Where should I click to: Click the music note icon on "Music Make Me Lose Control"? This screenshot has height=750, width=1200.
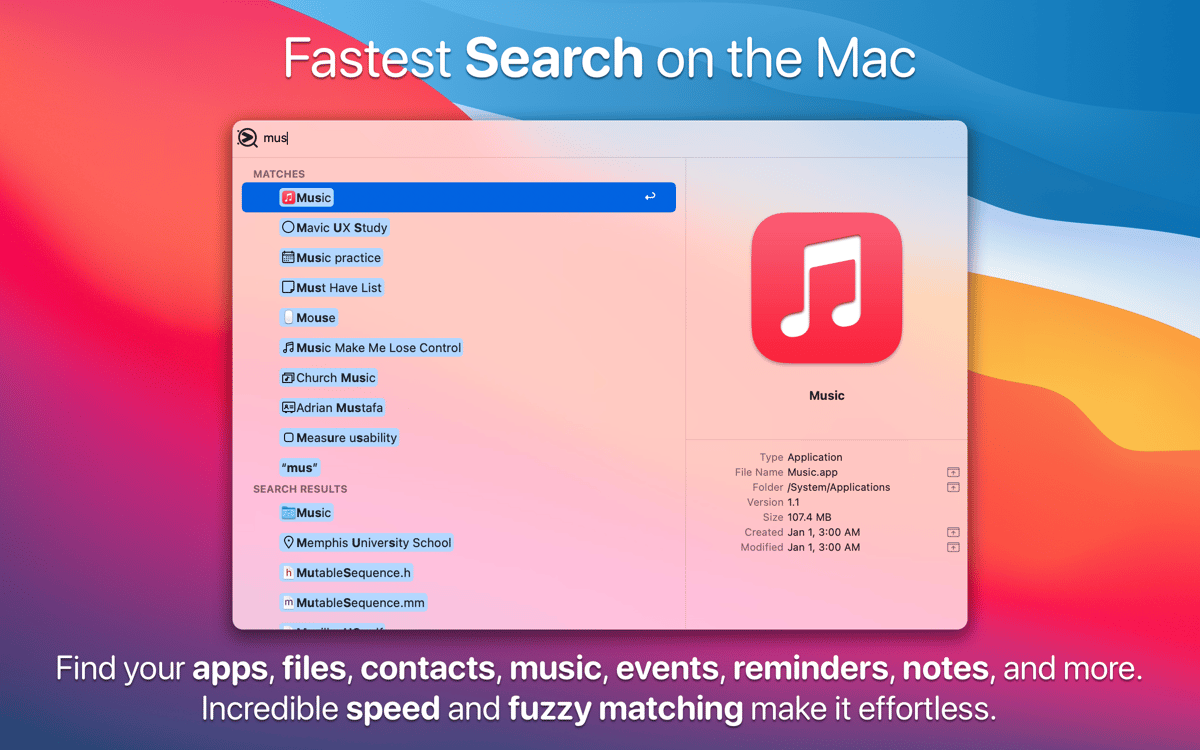tap(289, 347)
